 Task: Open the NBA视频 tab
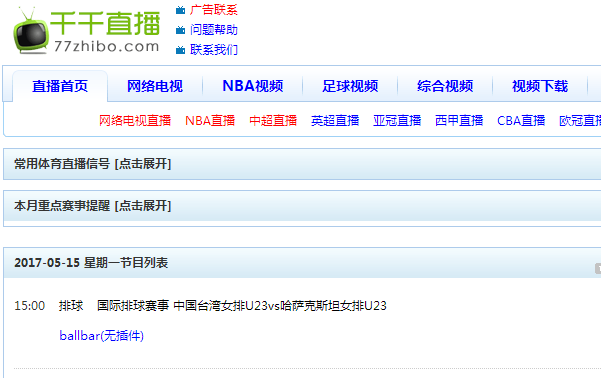253,86
